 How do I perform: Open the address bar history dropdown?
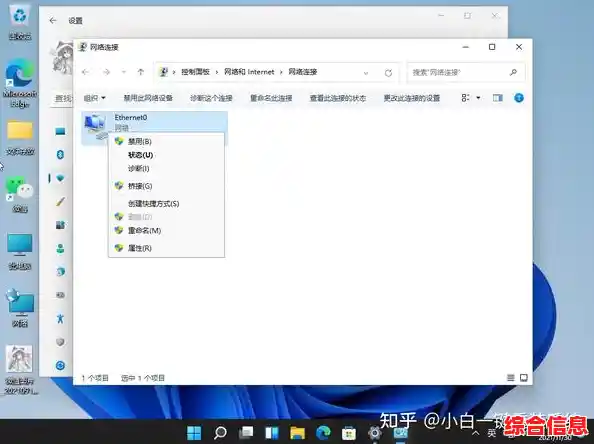pyautogui.click(x=366, y=73)
